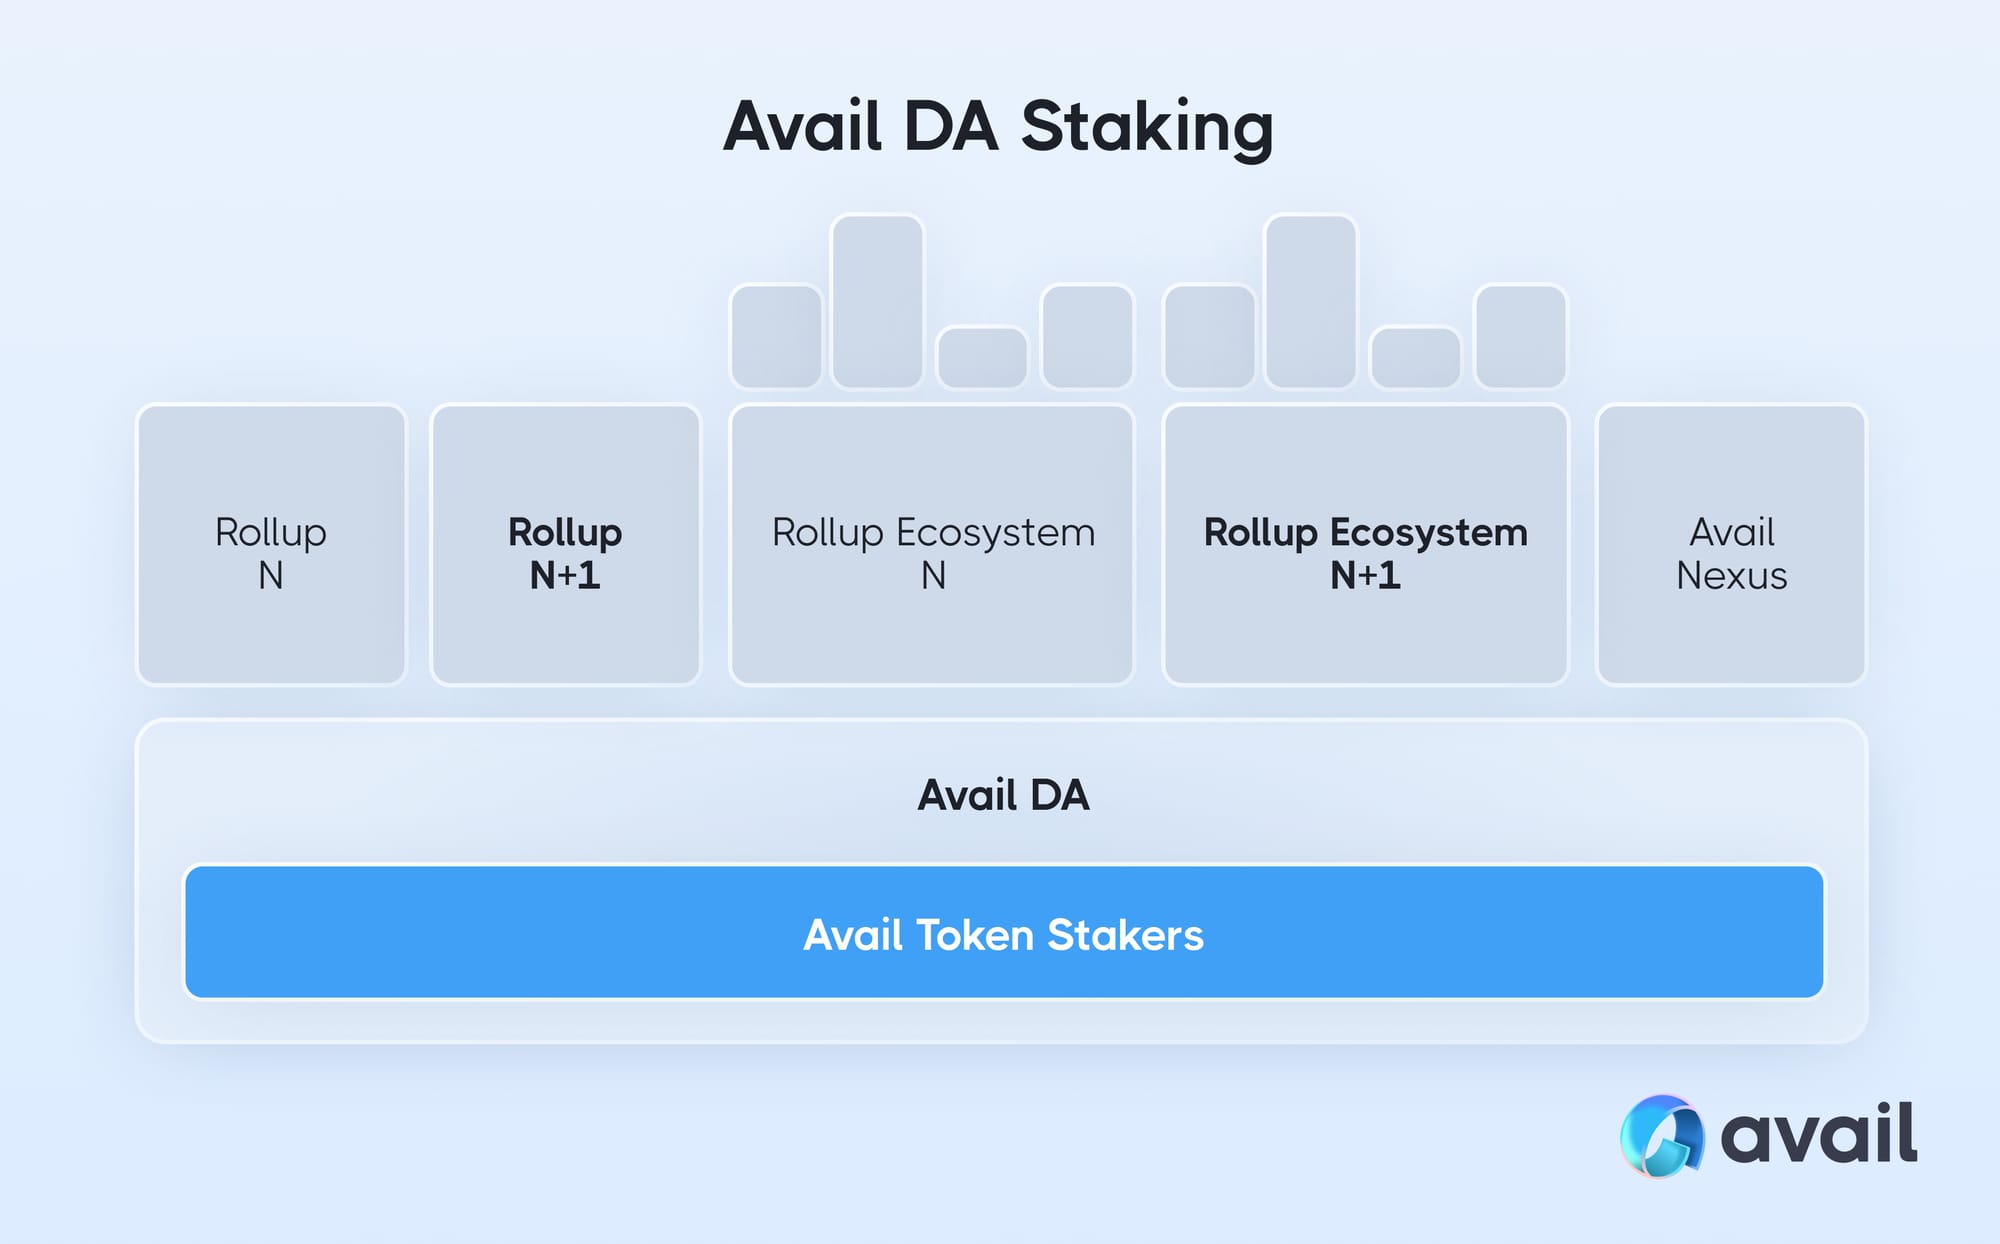2000x1244 pixels.
Task: Click the word Staking in the title
Action: tap(1147, 127)
